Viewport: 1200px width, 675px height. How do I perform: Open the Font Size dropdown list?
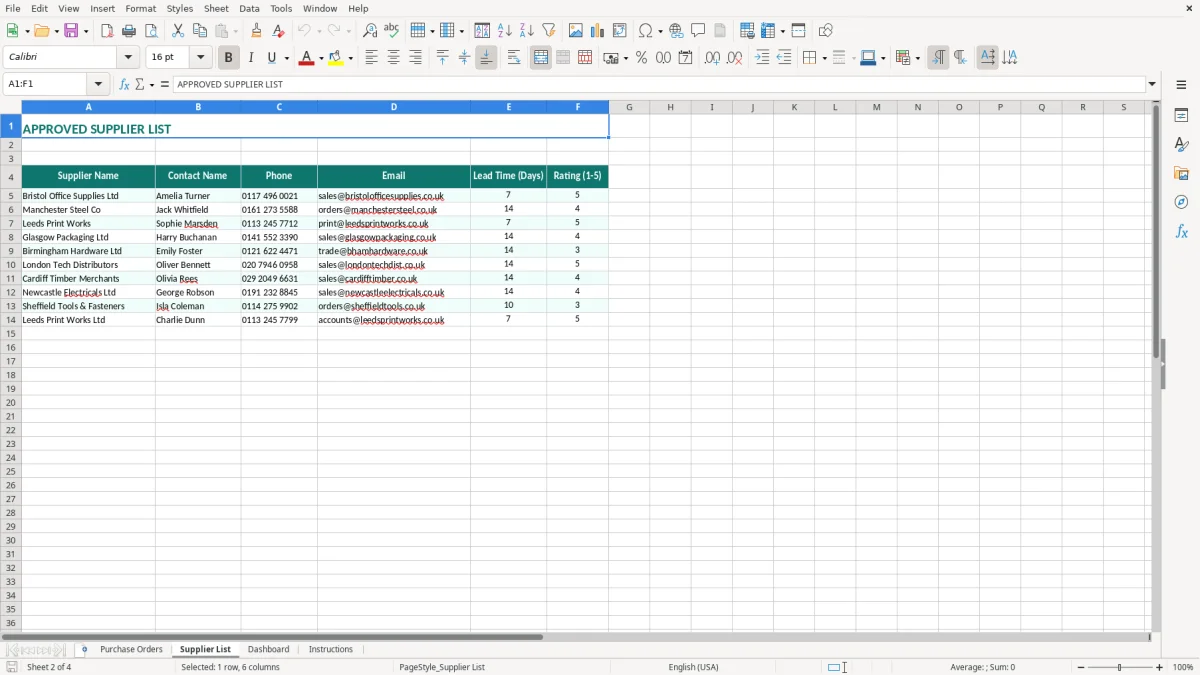[200, 58]
